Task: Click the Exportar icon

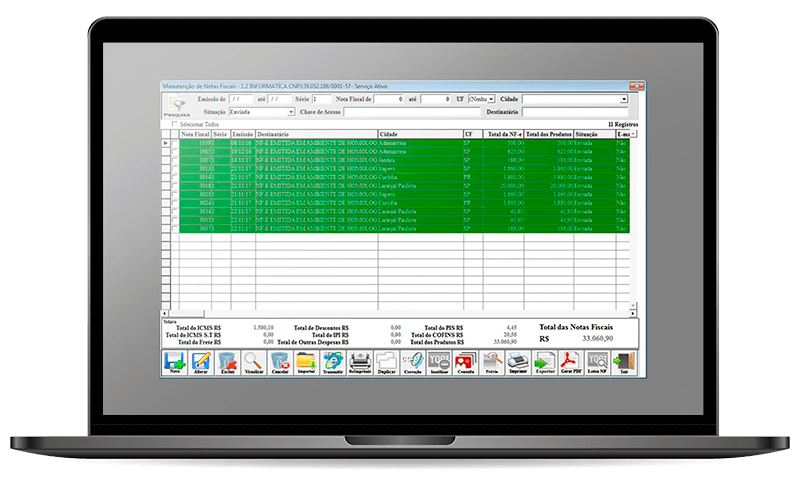Action: coord(543,362)
